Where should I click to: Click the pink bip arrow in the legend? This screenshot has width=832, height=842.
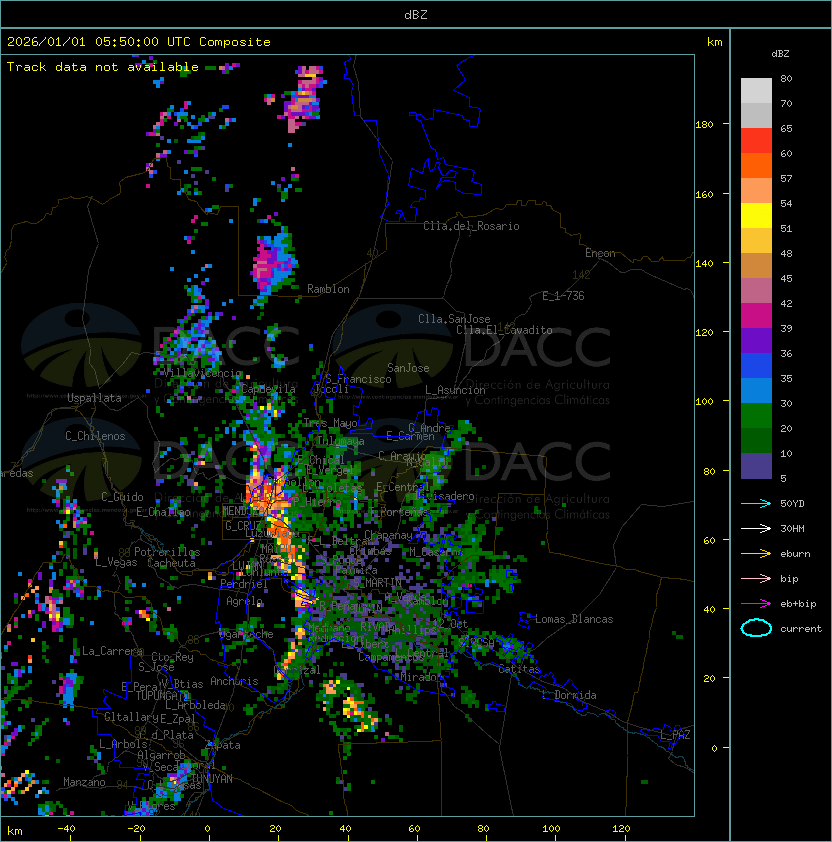pos(756,578)
